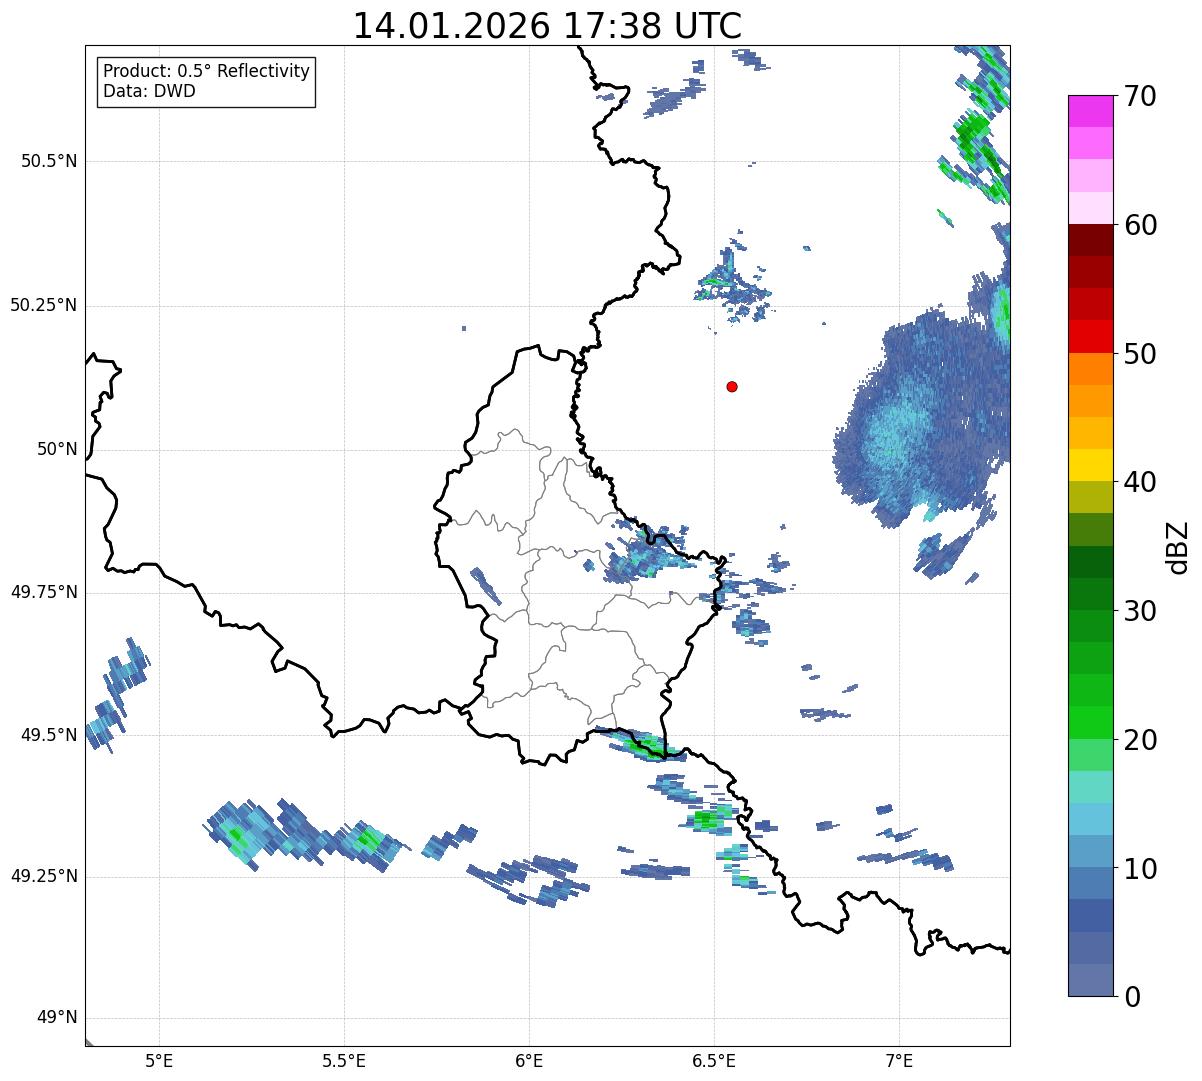Click the latitude label "49.75°N"
1202x1081 pixels.
pyautogui.click(x=43, y=592)
